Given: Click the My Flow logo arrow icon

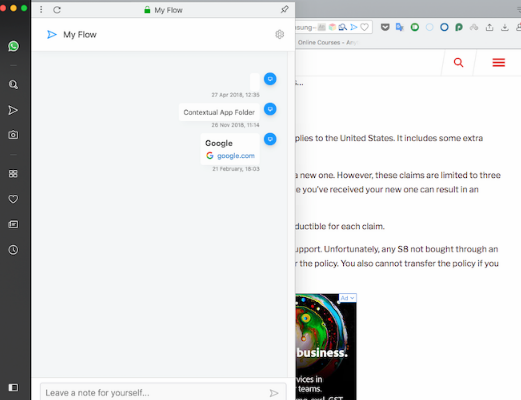Looking at the screenshot, I should pos(52,34).
